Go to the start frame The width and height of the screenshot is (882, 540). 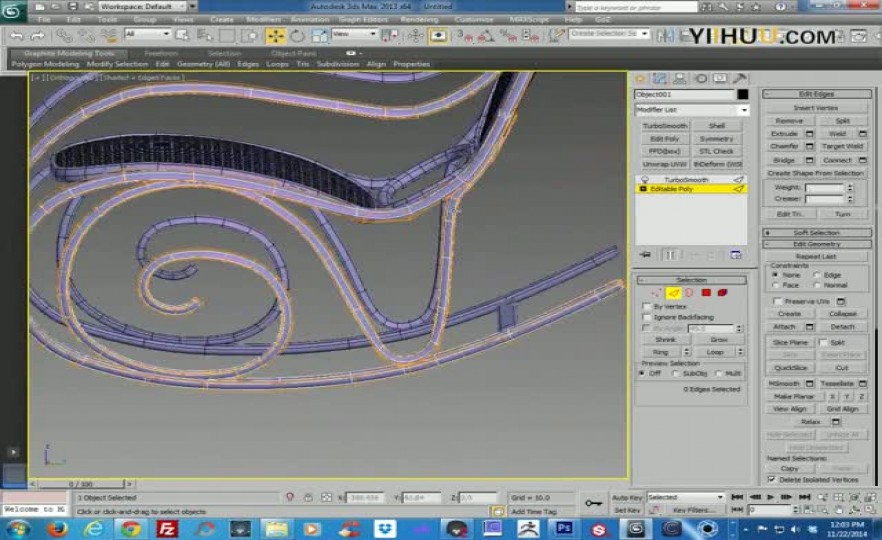pos(737,497)
